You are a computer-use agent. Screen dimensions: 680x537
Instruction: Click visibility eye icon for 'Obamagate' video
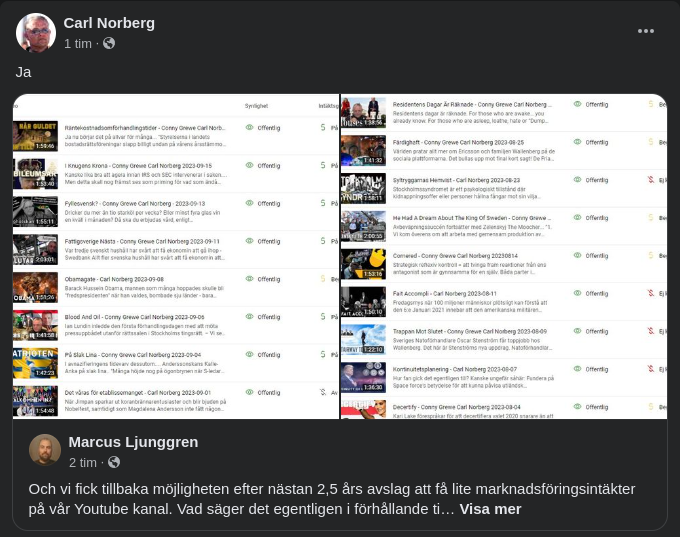coord(250,279)
